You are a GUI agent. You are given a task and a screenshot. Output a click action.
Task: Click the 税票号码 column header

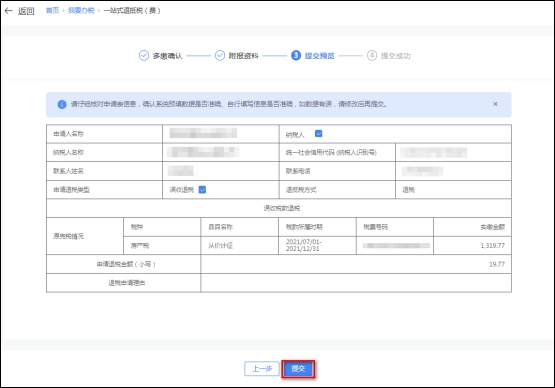click(x=395, y=227)
